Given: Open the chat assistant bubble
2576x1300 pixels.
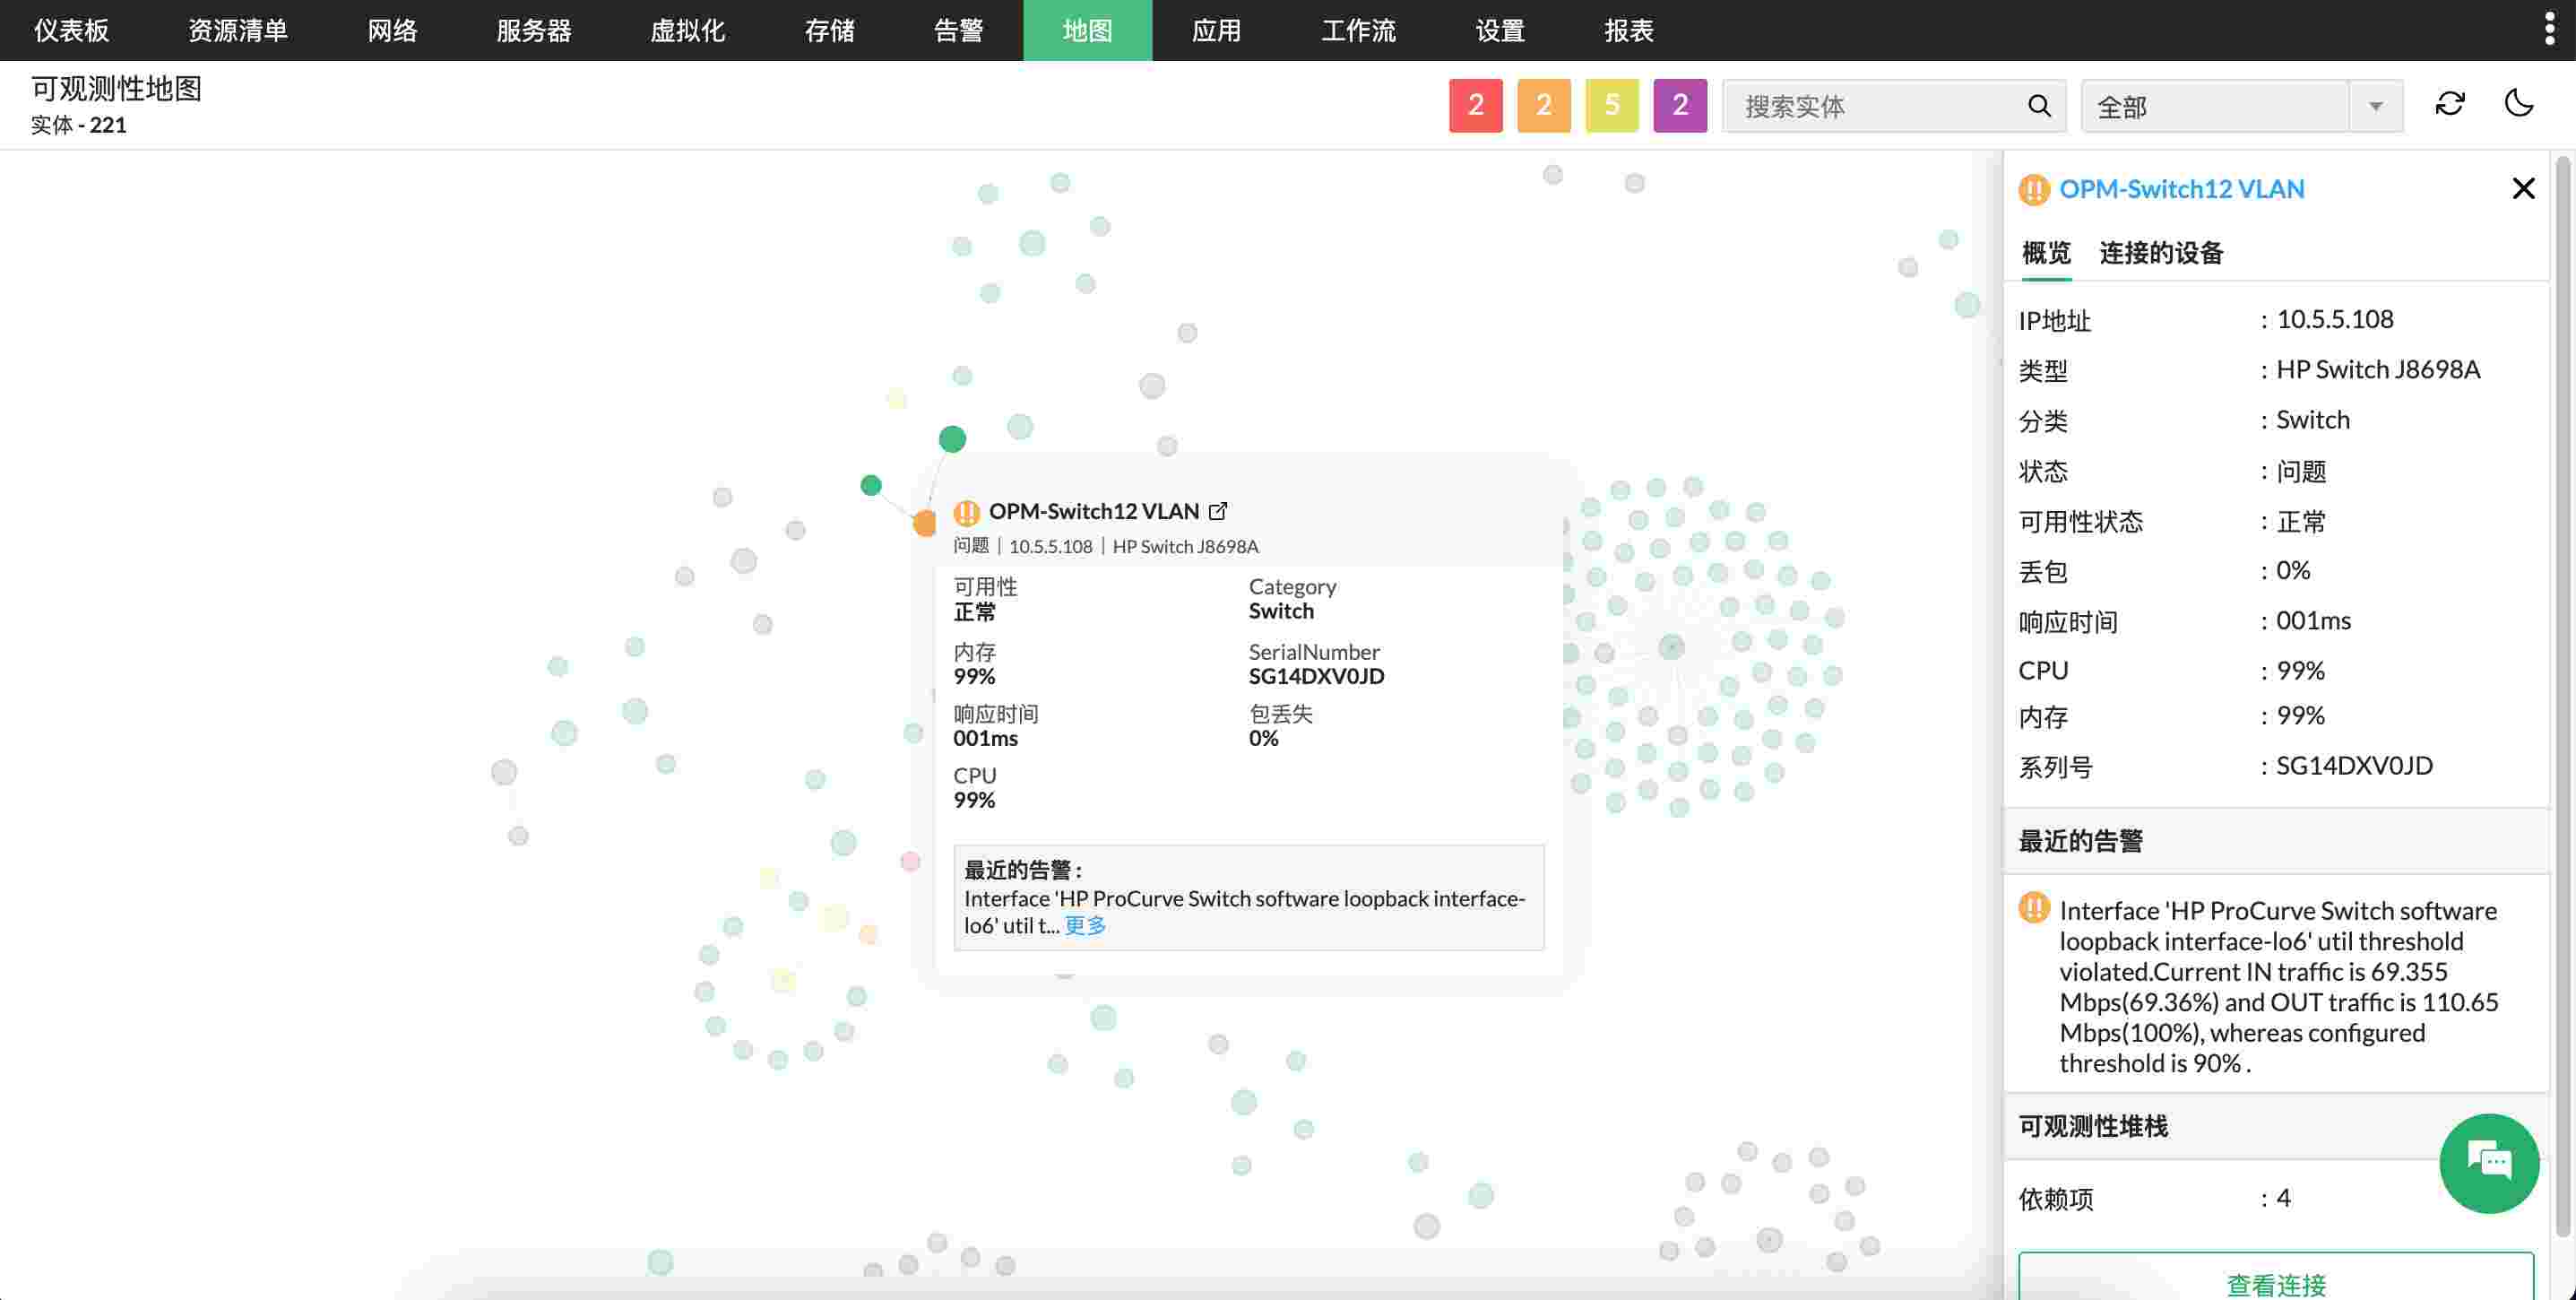Looking at the screenshot, I should pos(2491,1163).
